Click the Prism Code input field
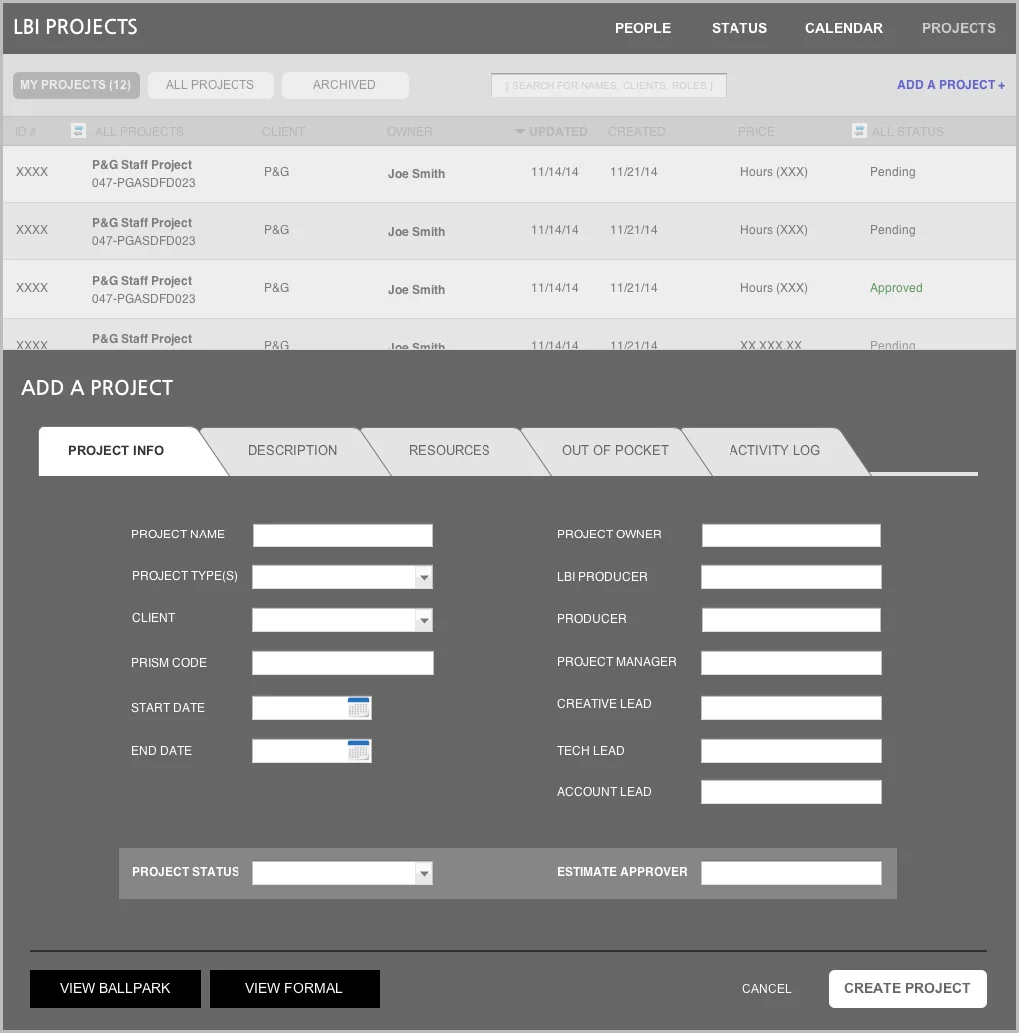The height and width of the screenshot is (1033, 1019). 343,663
